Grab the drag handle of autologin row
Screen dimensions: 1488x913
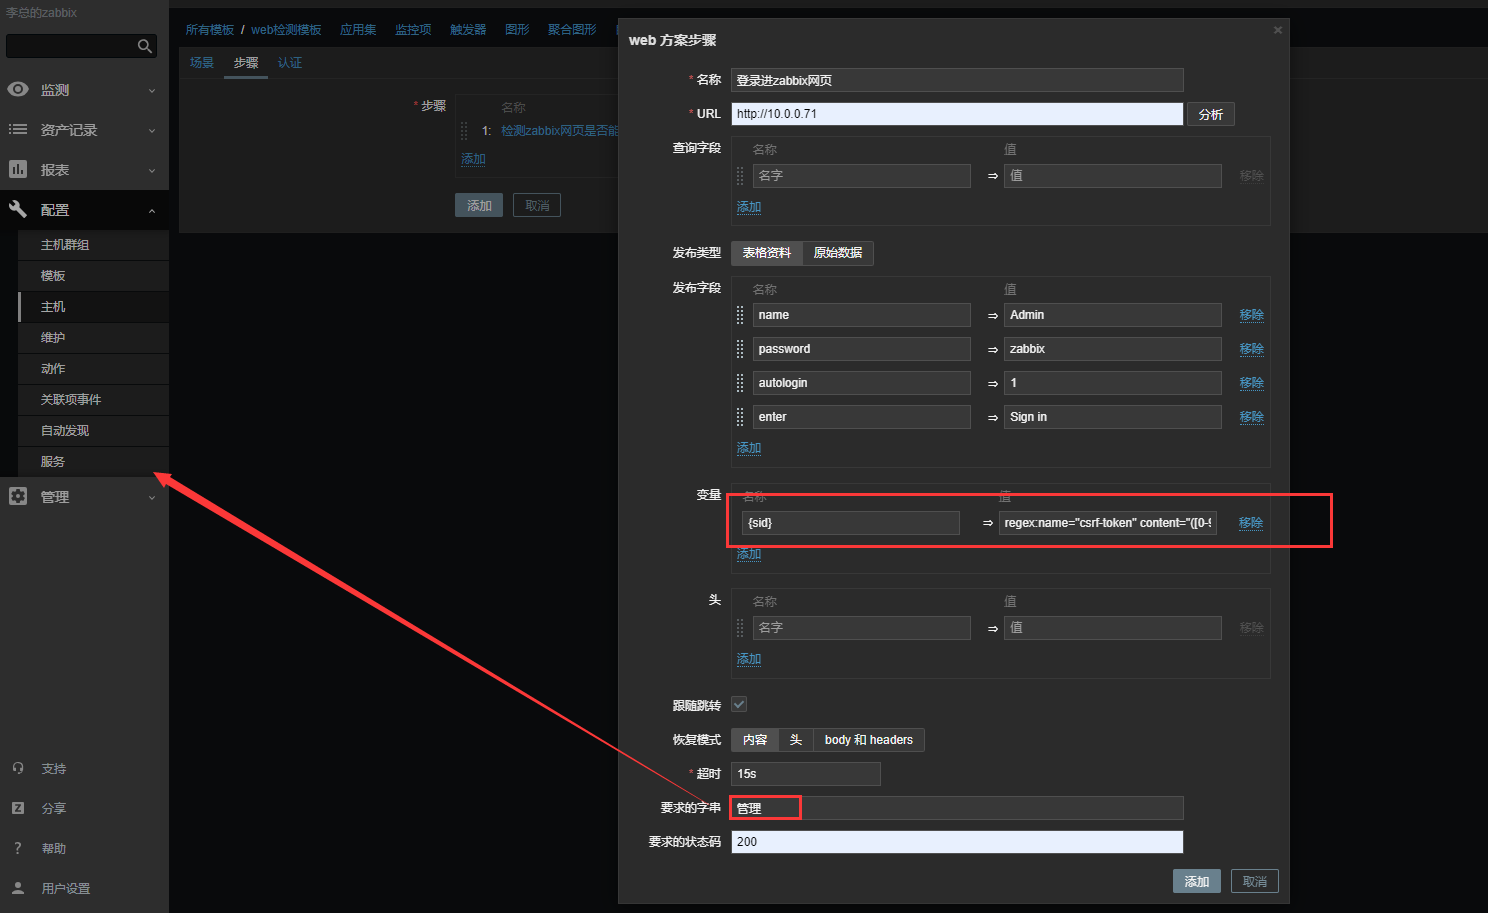(740, 383)
